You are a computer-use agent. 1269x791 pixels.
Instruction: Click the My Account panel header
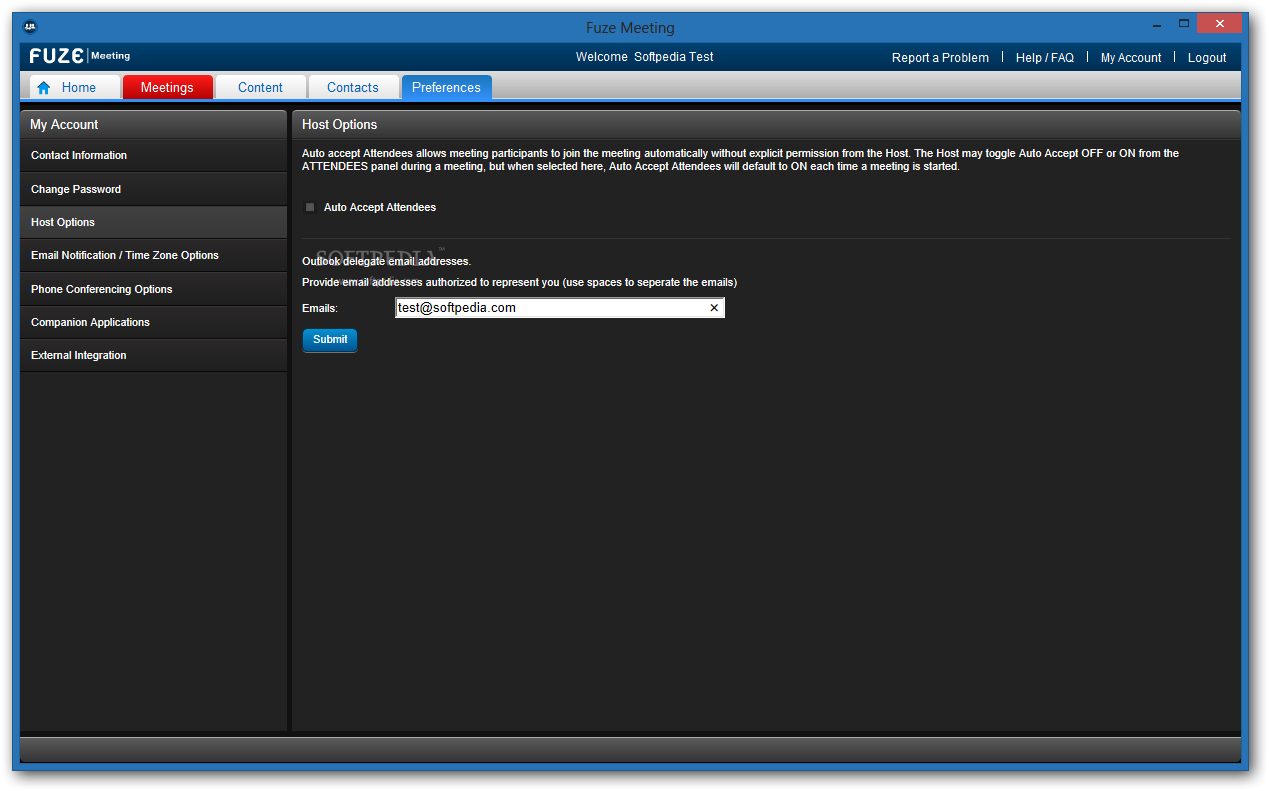pyautogui.click(x=154, y=124)
